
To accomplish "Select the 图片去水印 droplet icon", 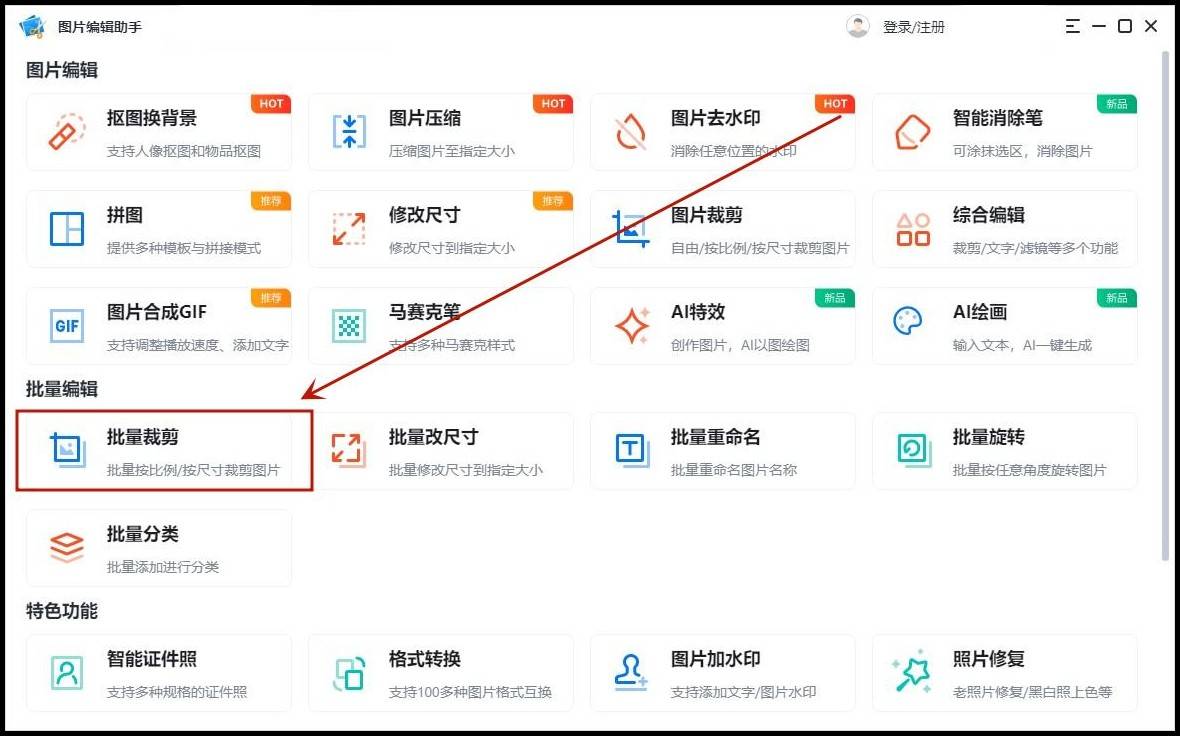I will click(x=631, y=132).
